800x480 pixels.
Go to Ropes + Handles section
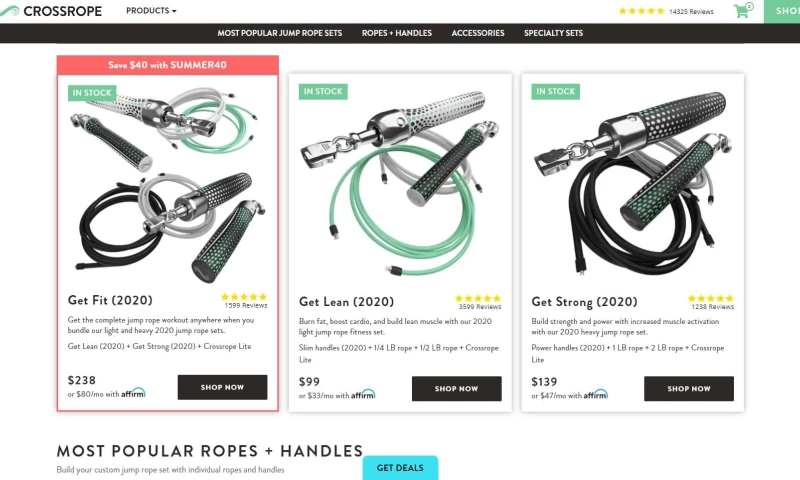pos(397,33)
